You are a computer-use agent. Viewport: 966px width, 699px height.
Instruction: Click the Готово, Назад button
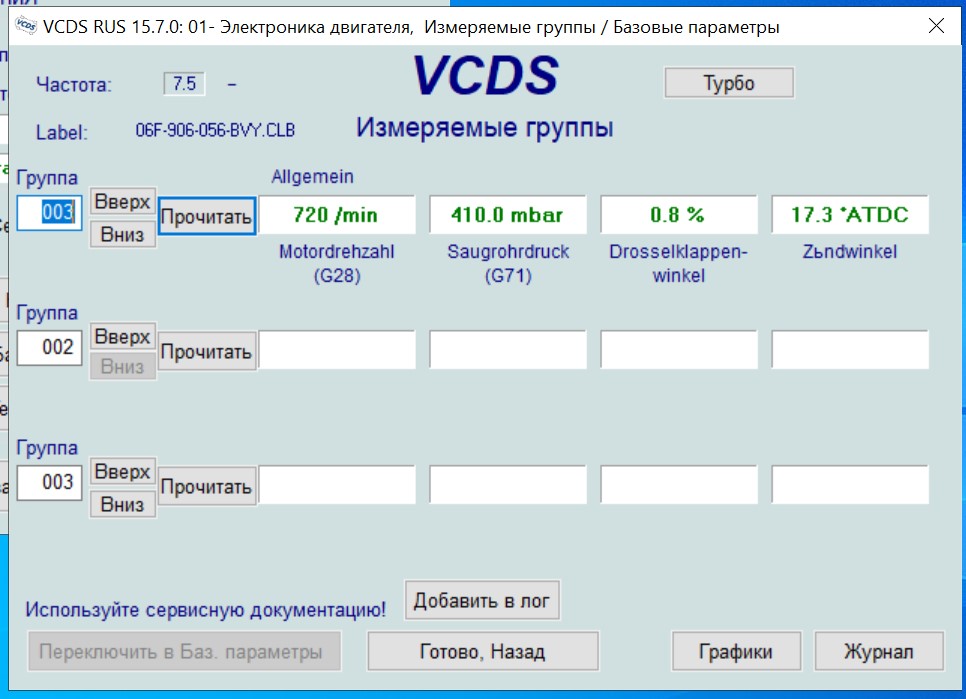pyautogui.click(x=482, y=652)
